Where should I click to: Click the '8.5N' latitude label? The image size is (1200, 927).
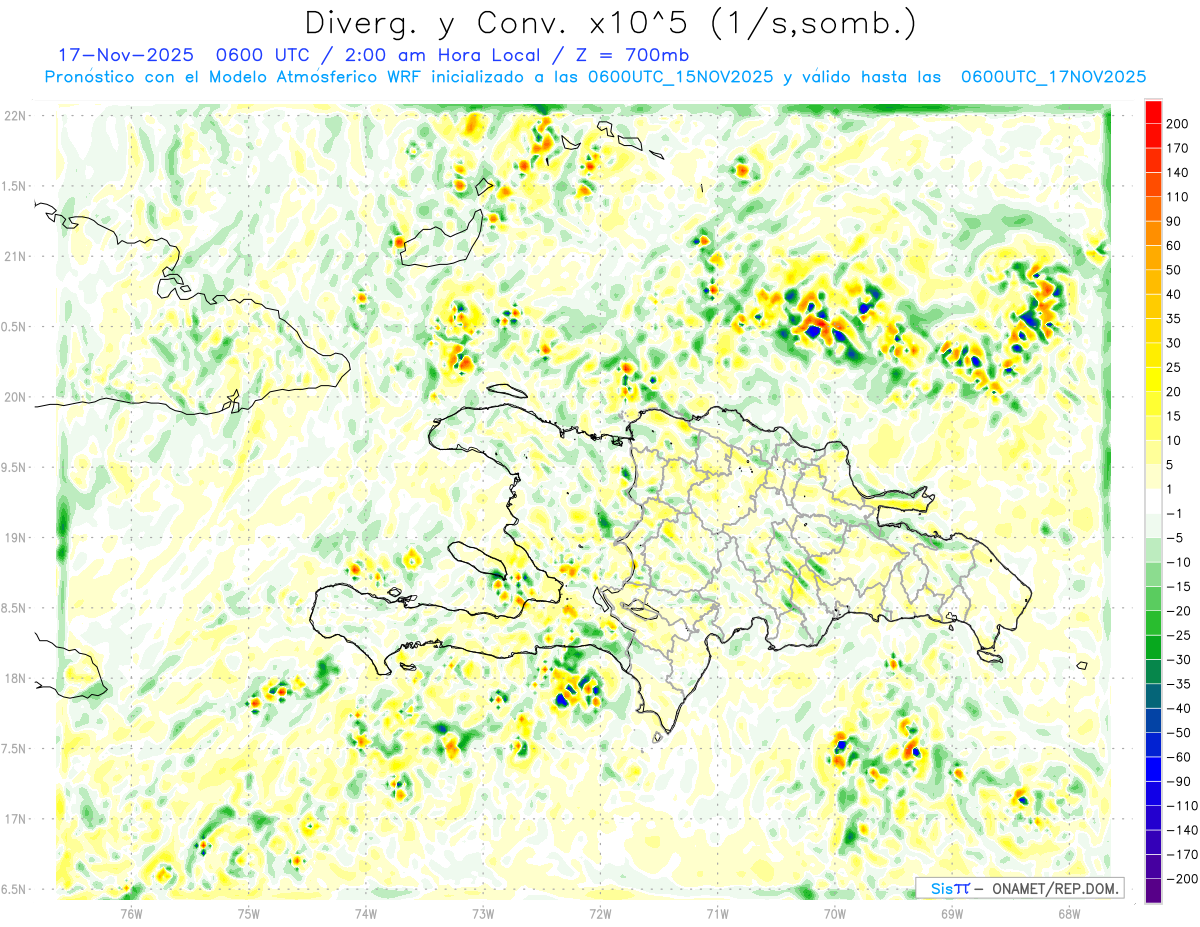pos(14,608)
